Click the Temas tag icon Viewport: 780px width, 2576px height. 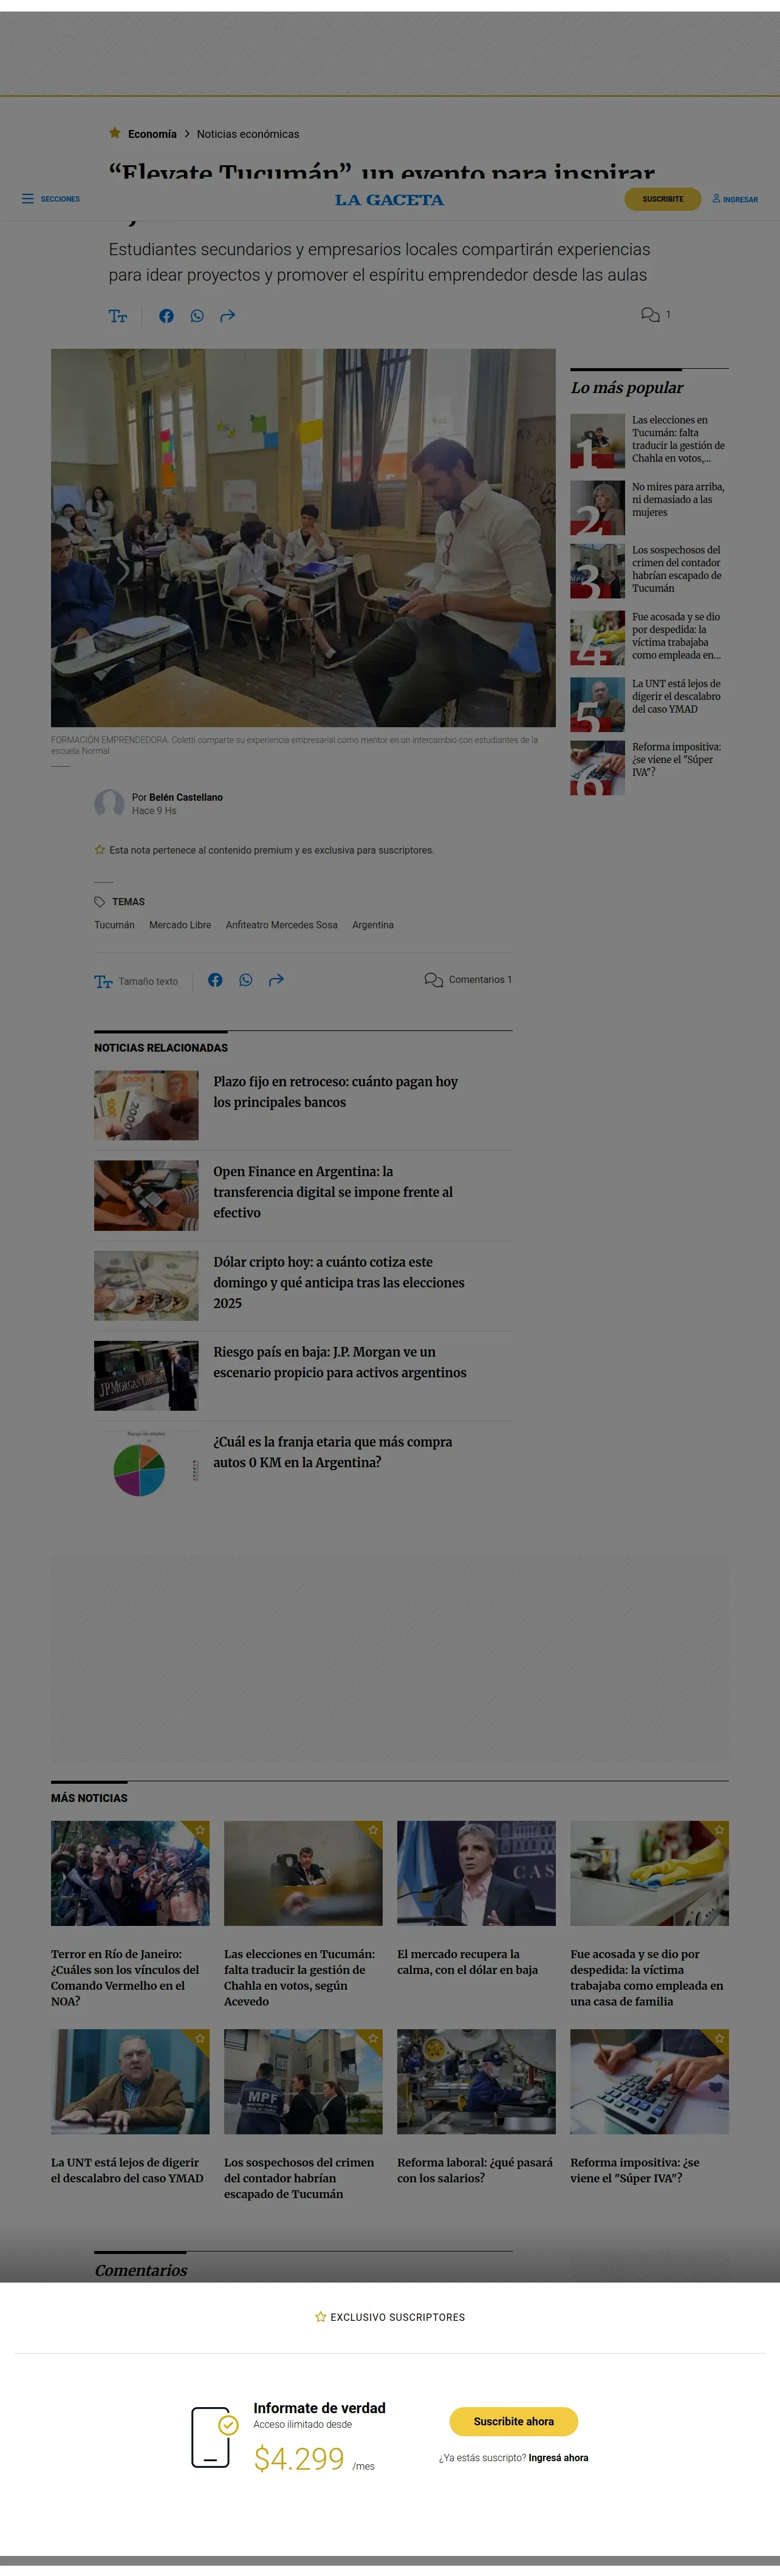(99, 902)
